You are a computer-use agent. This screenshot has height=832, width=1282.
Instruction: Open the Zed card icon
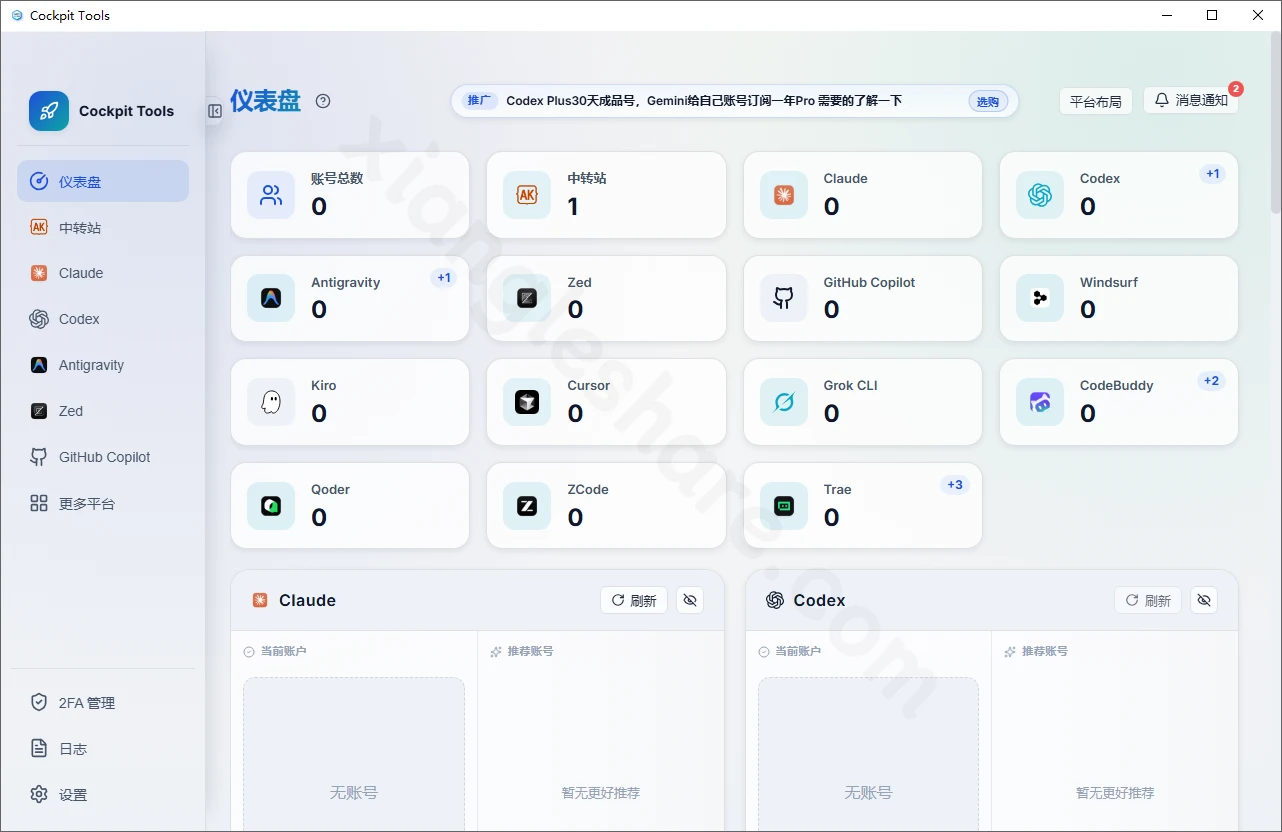point(527,298)
